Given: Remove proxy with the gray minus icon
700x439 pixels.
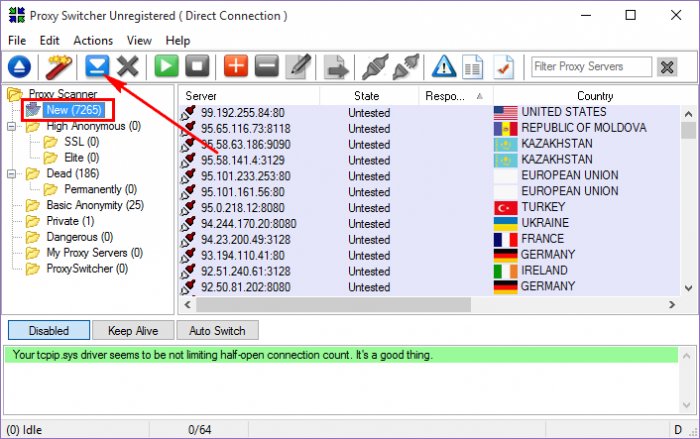Looking at the screenshot, I should (267, 66).
